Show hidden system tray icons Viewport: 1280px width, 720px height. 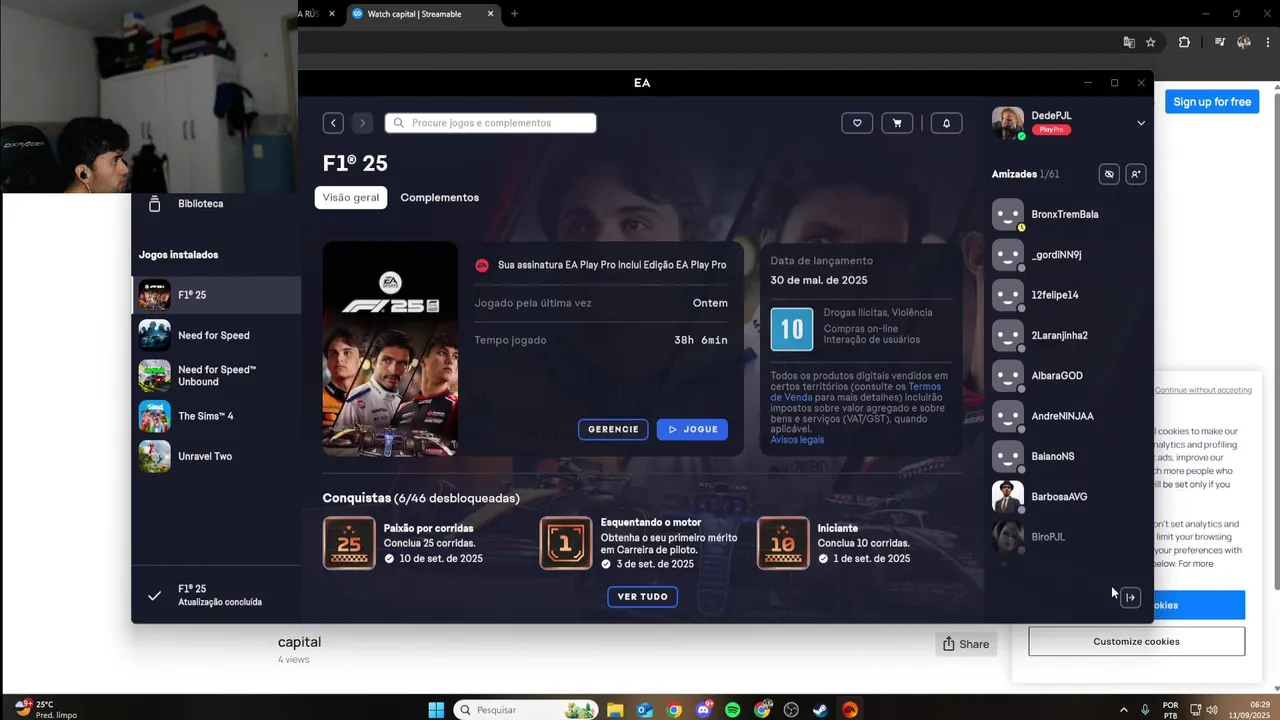pyautogui.click(x=1123, y=710)
